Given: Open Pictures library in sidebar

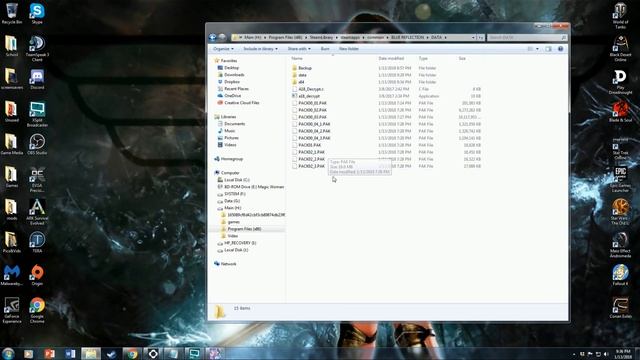Looking at the screenshot, I should click(x=231, y=138).
